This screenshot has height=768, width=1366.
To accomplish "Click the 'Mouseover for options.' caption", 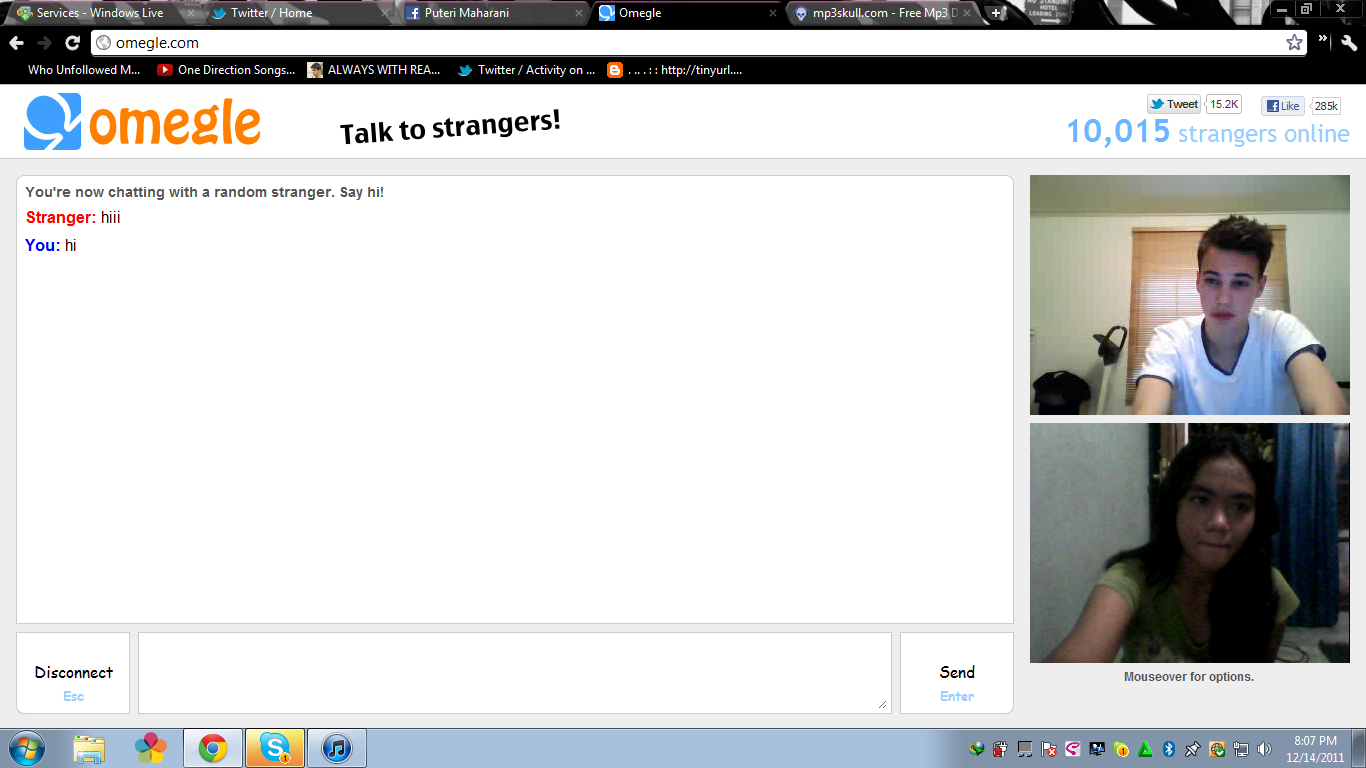I will [1189, 677].
